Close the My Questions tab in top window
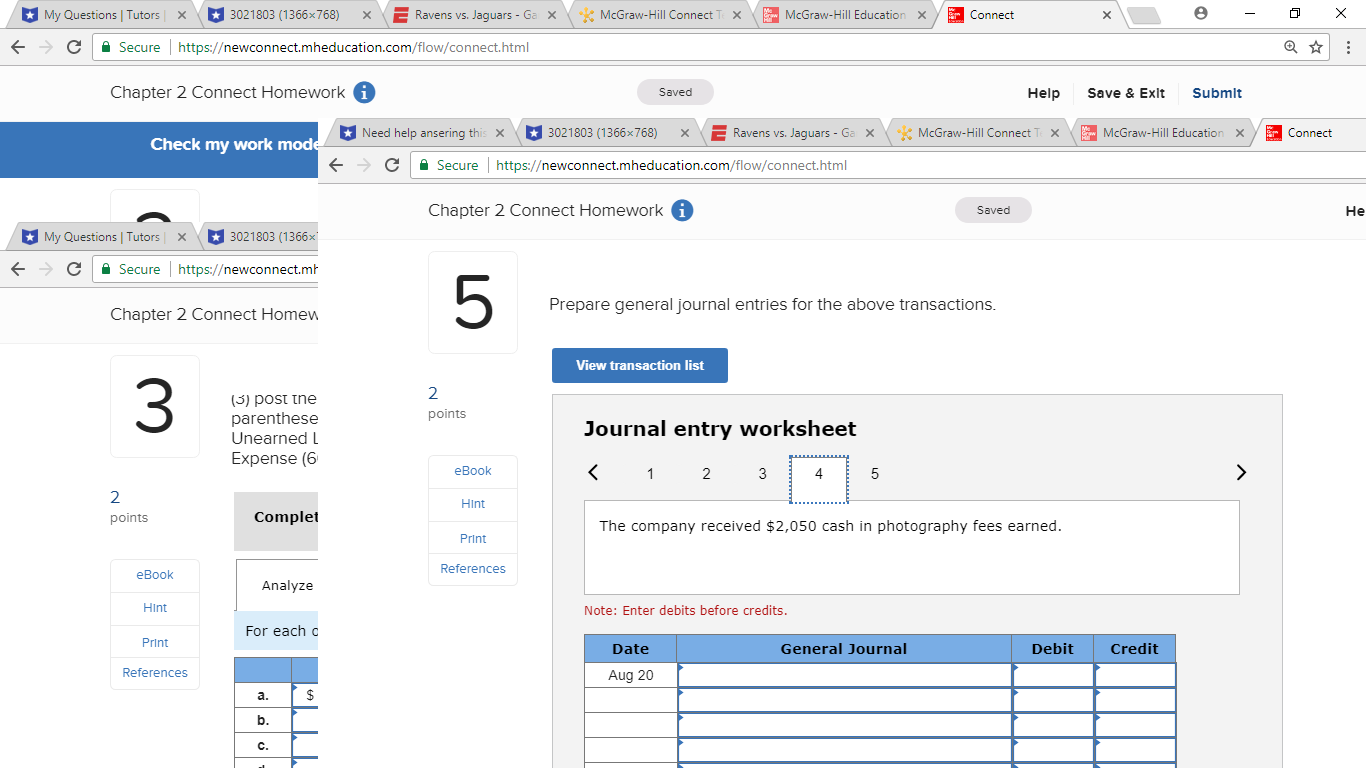1366x768 pixels. pyautogui.click(x=181, y=15)
